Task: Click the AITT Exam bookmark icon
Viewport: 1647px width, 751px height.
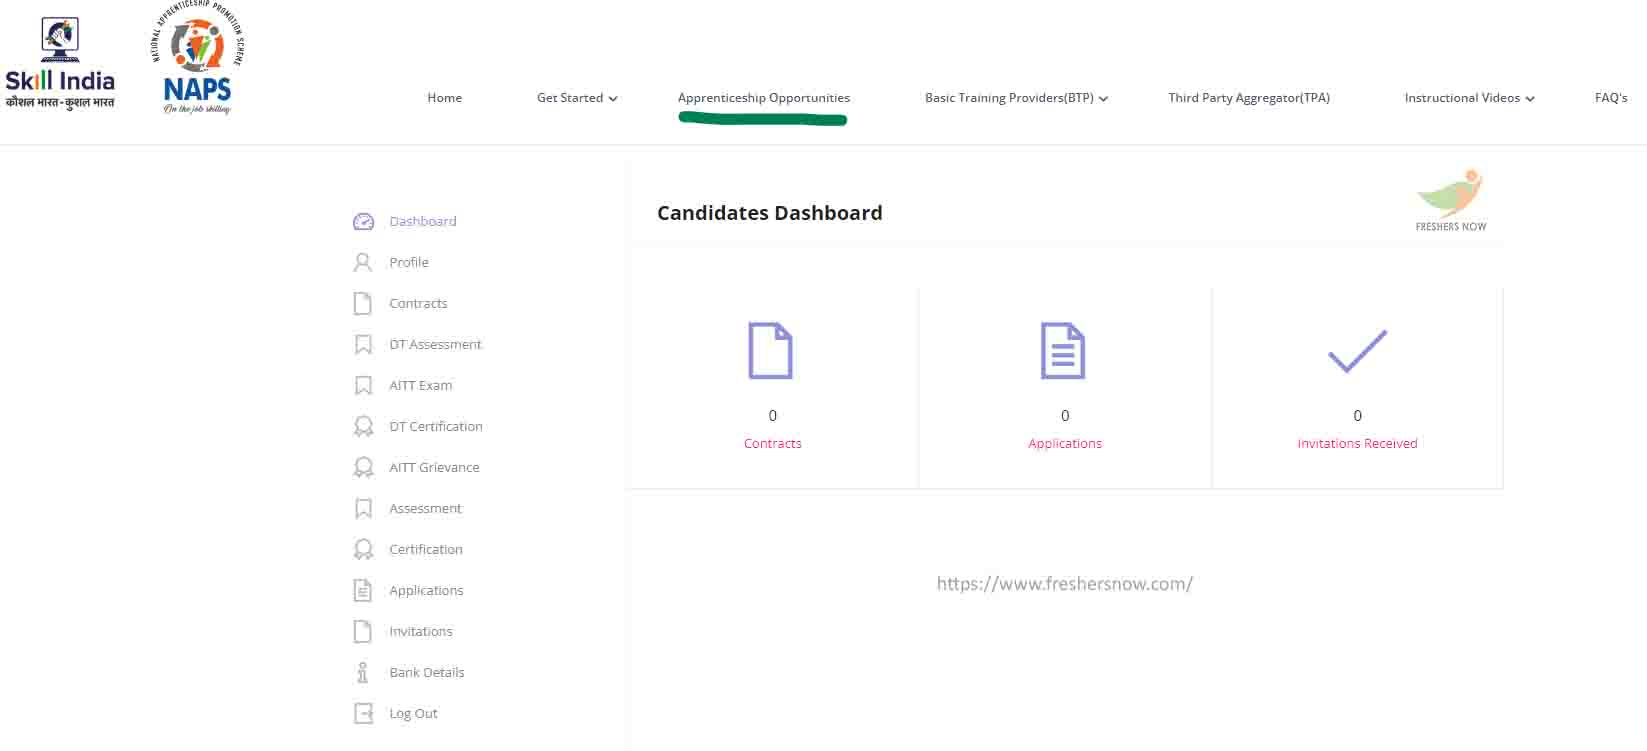Action: 363,386
